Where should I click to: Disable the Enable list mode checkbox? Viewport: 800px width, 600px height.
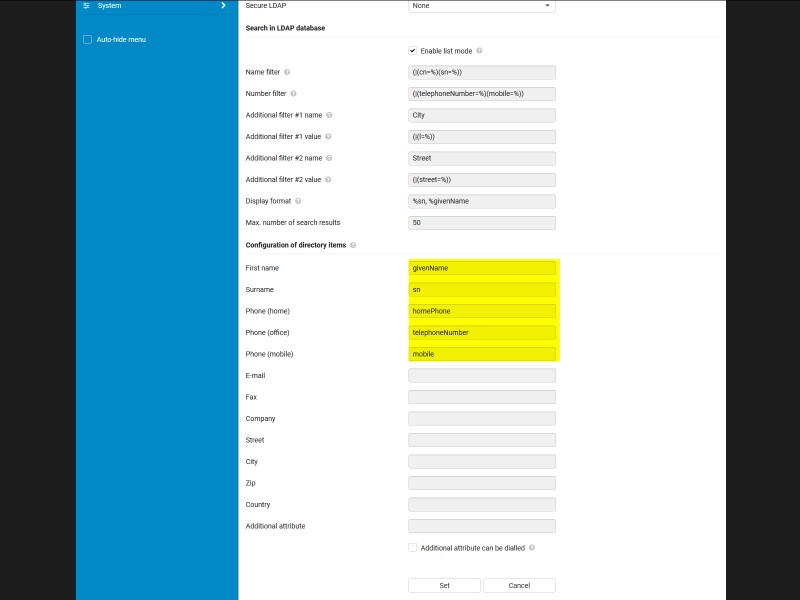coord(413,51)
